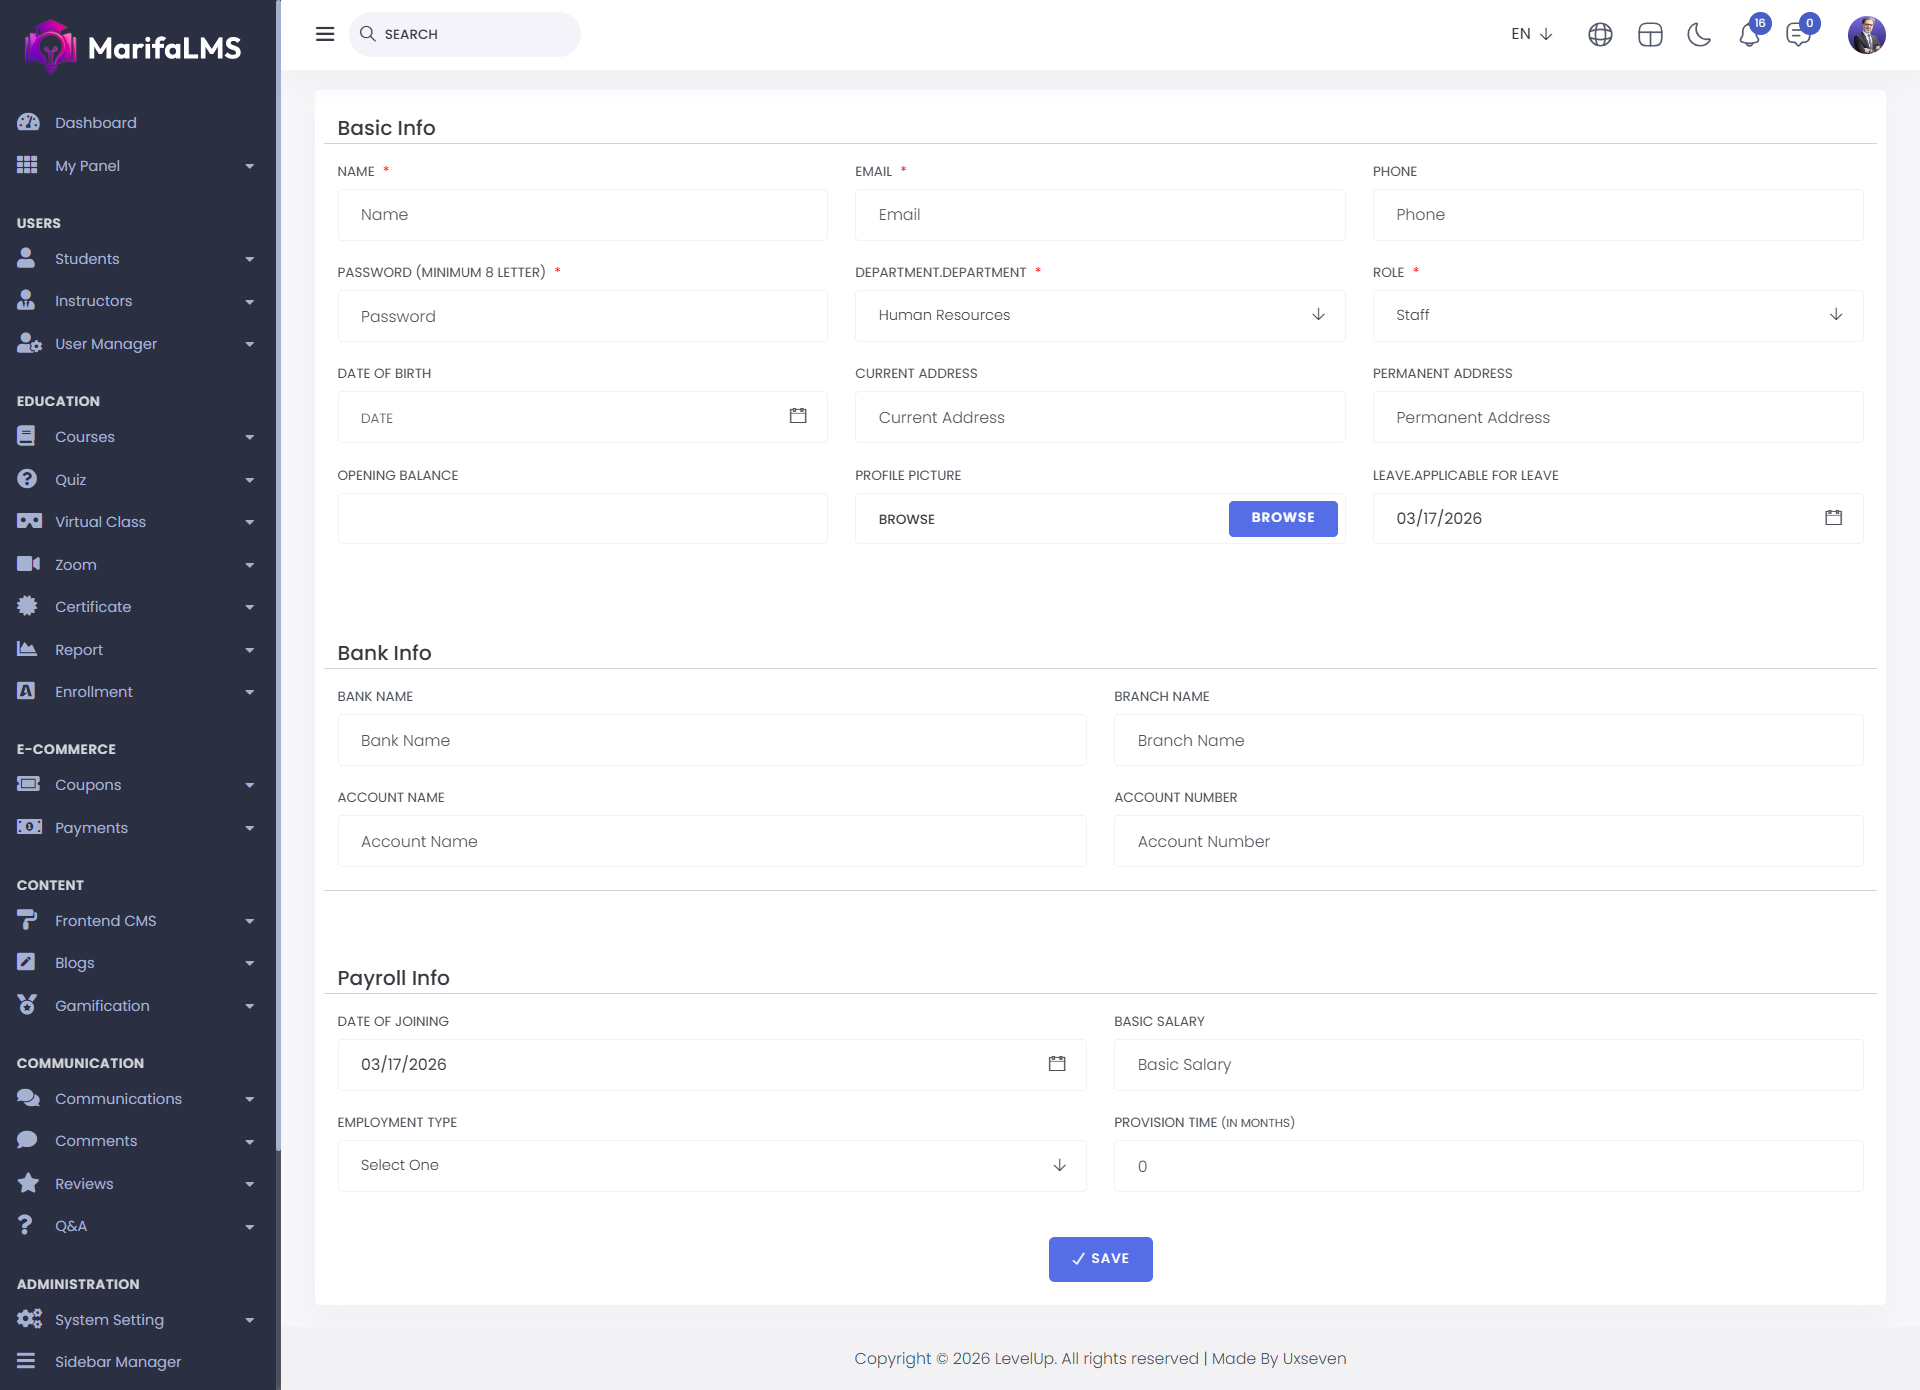Click the layout panel icon in header
Screen dimensions: 1920x1390
click(x=1650, y=35)
